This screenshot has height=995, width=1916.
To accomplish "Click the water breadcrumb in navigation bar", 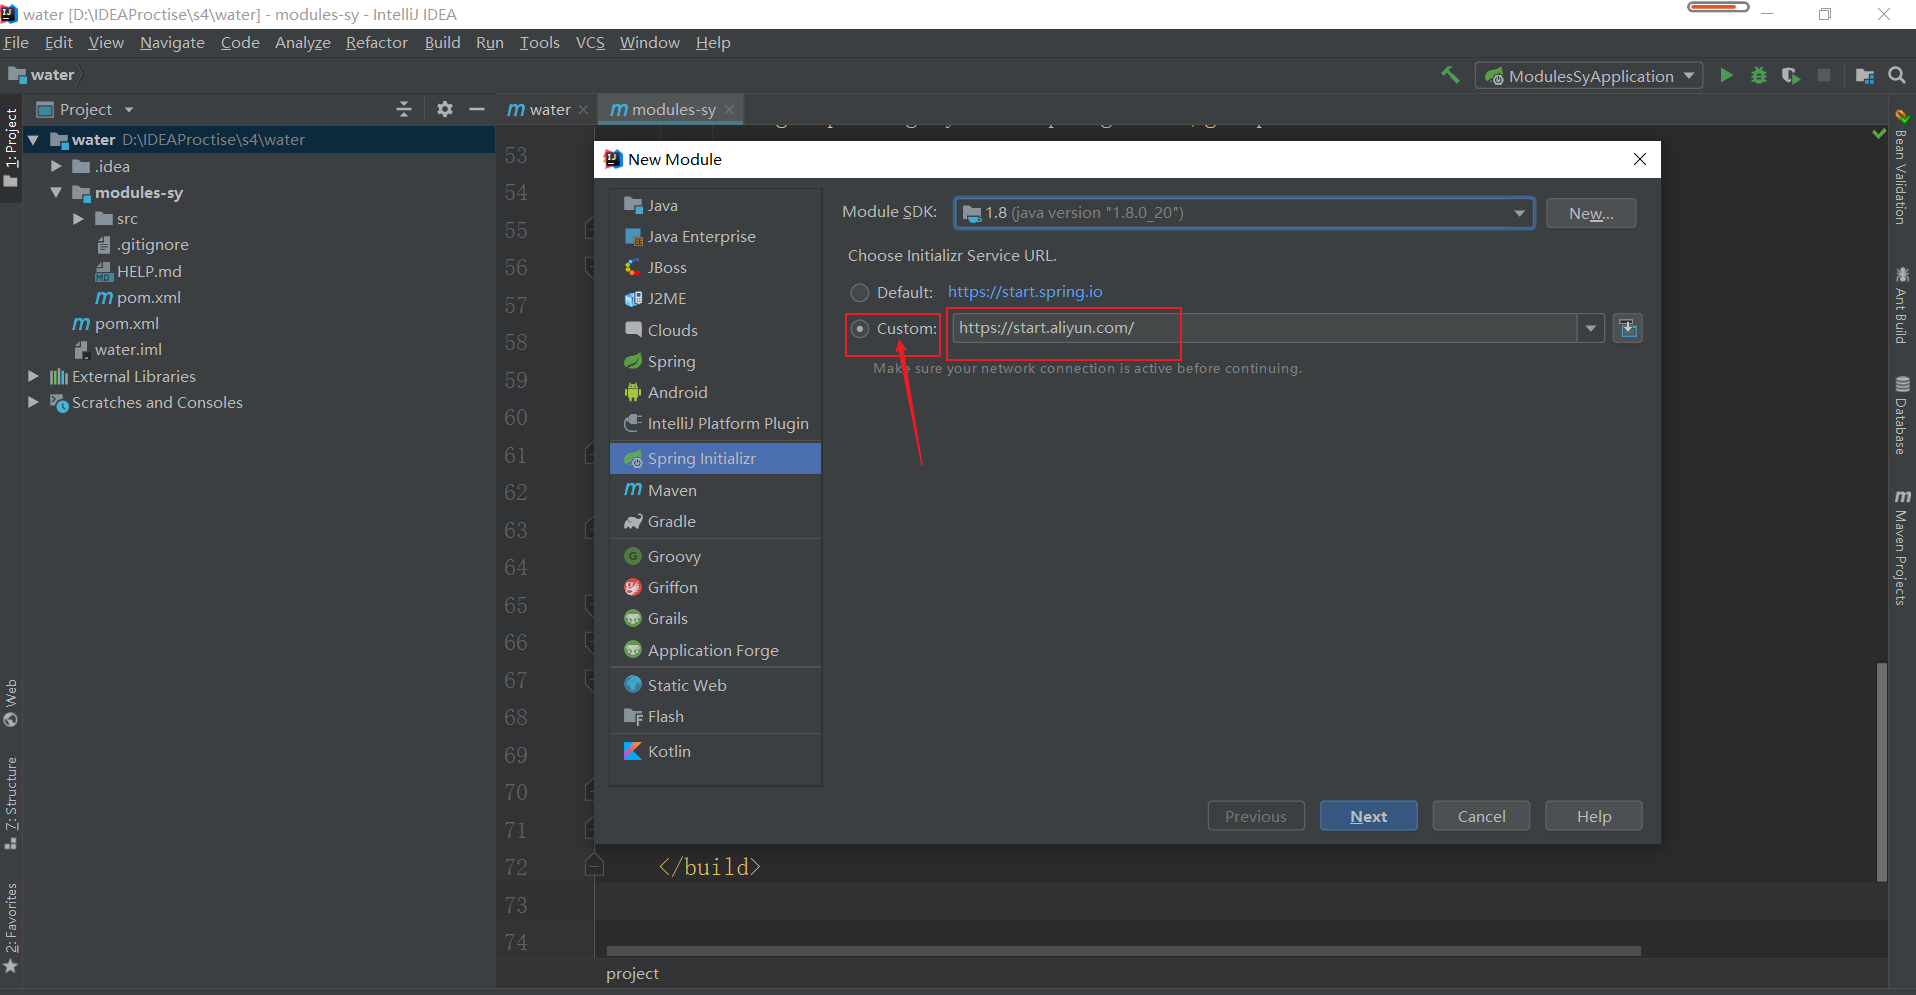I will tap(42, 75).
